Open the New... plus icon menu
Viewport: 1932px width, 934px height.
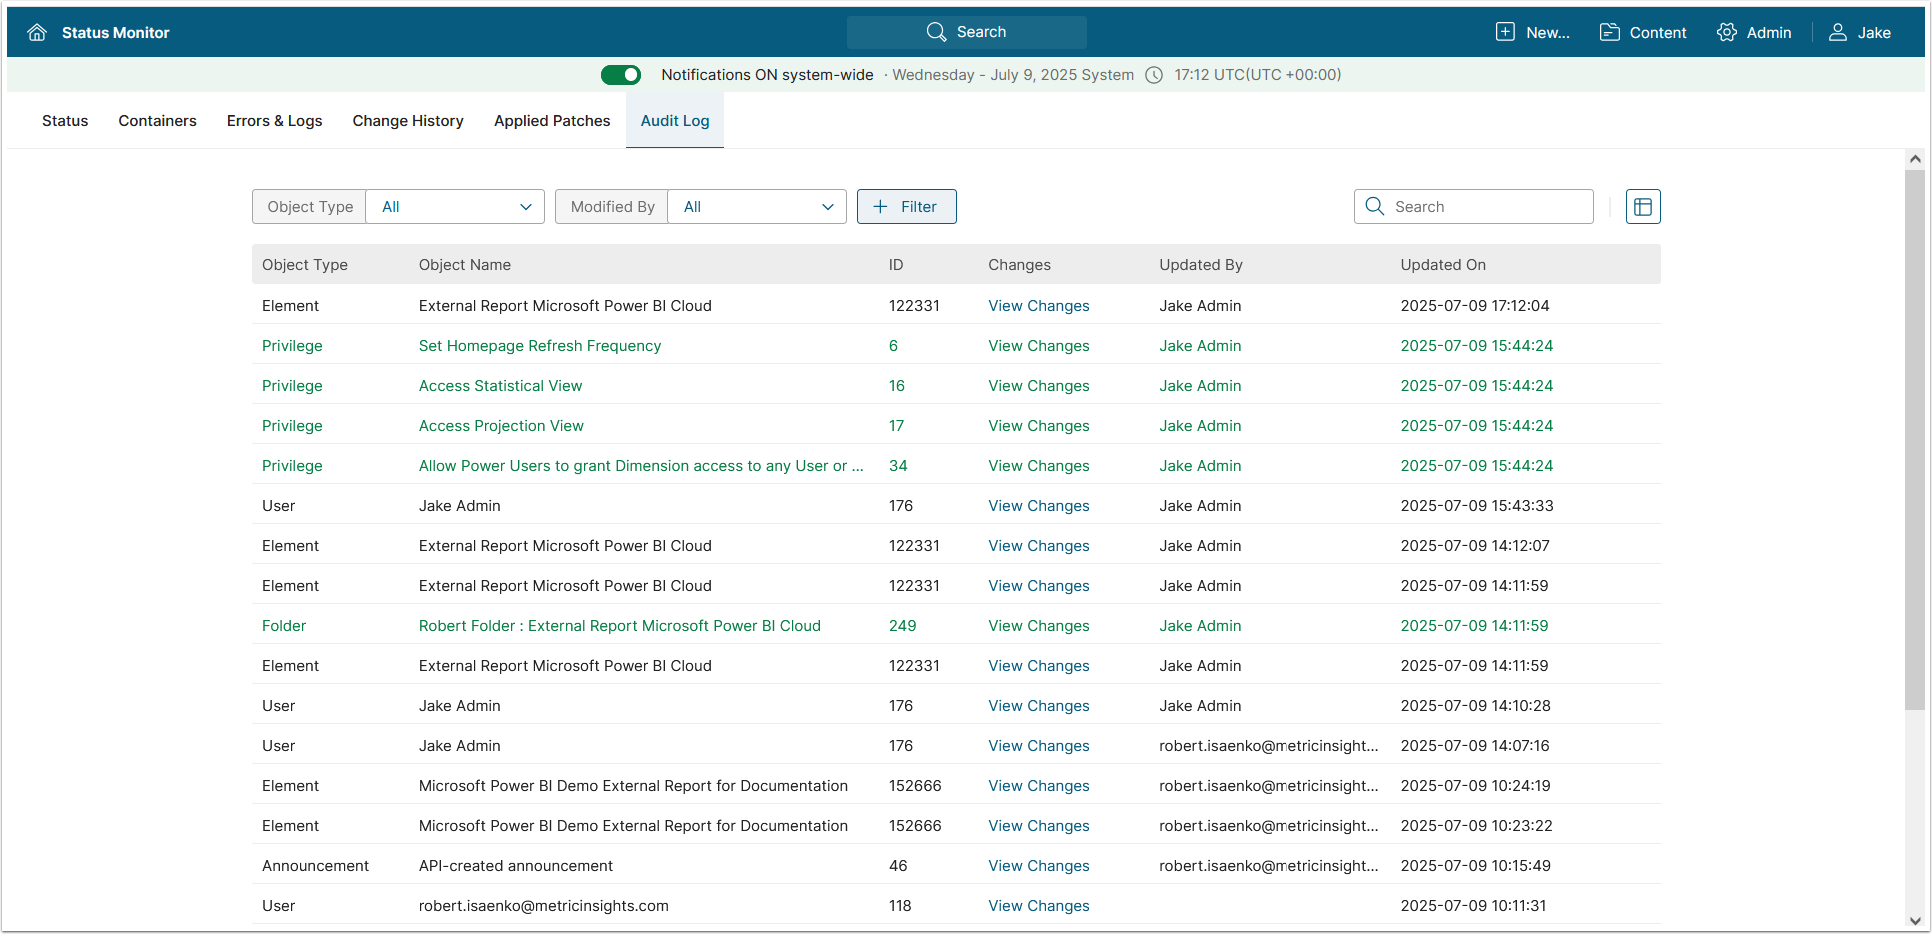click(1505, 32)
